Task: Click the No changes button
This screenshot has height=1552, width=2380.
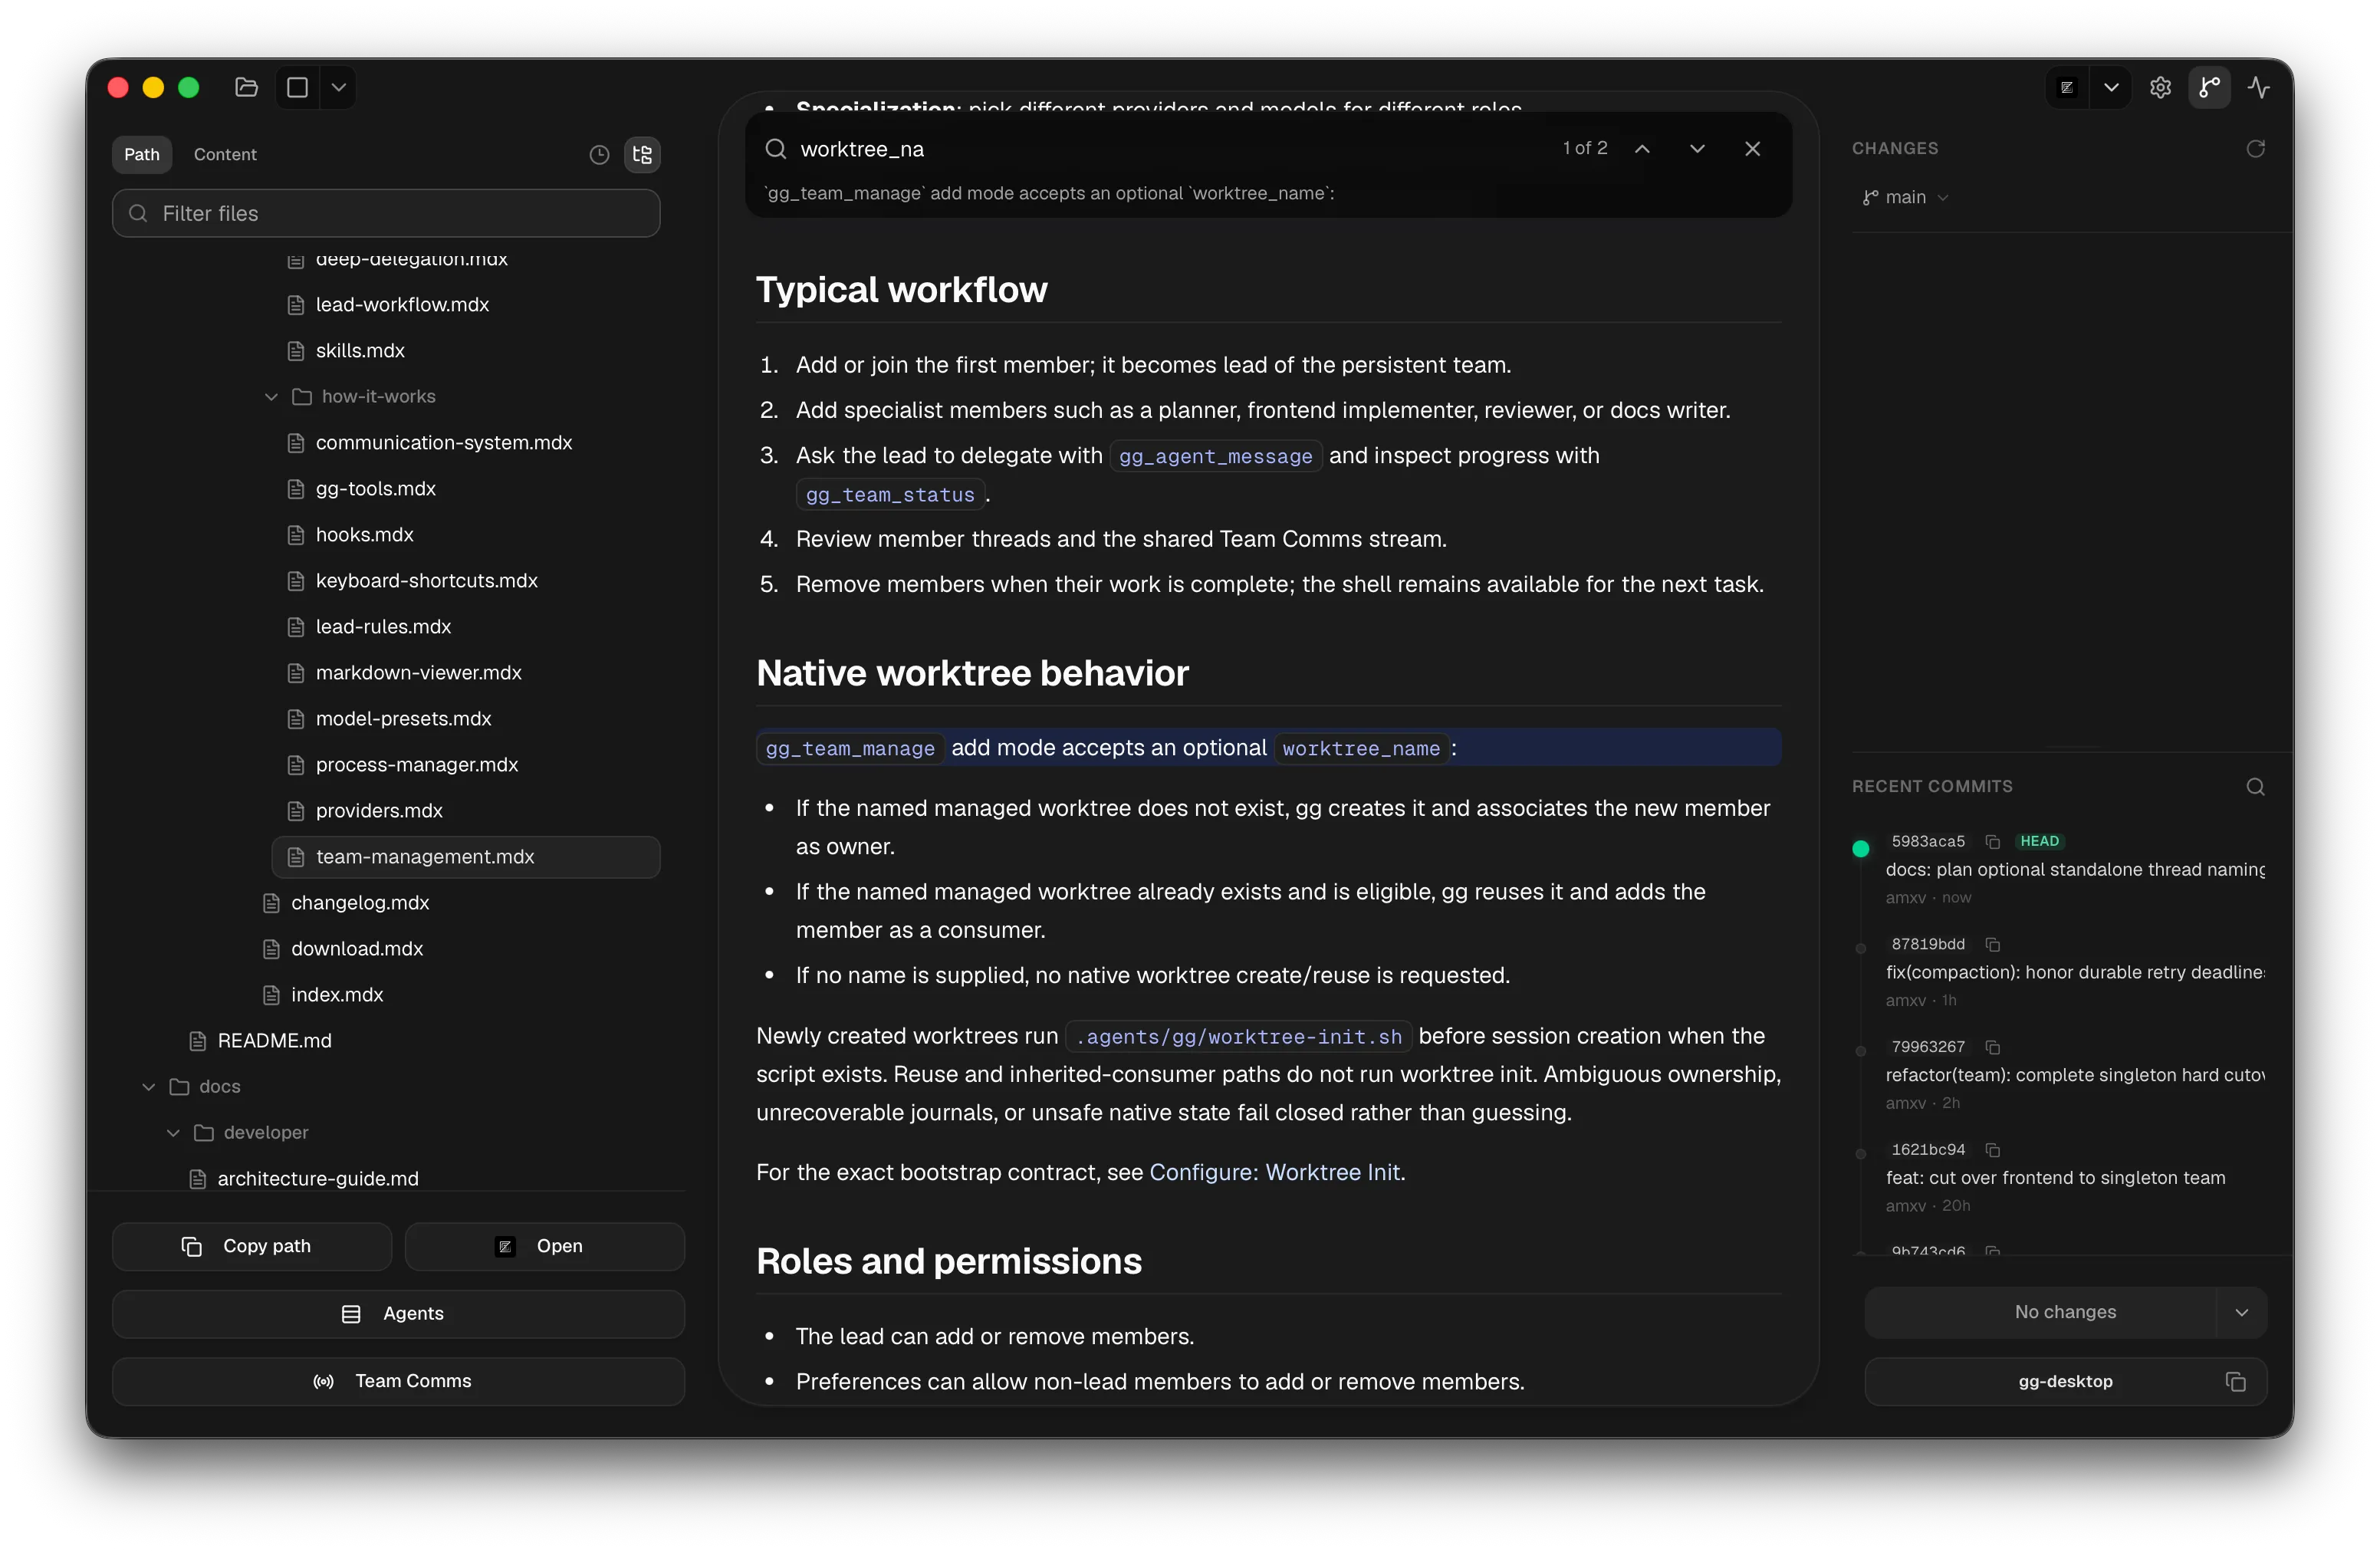Action: (2041, 1312)
